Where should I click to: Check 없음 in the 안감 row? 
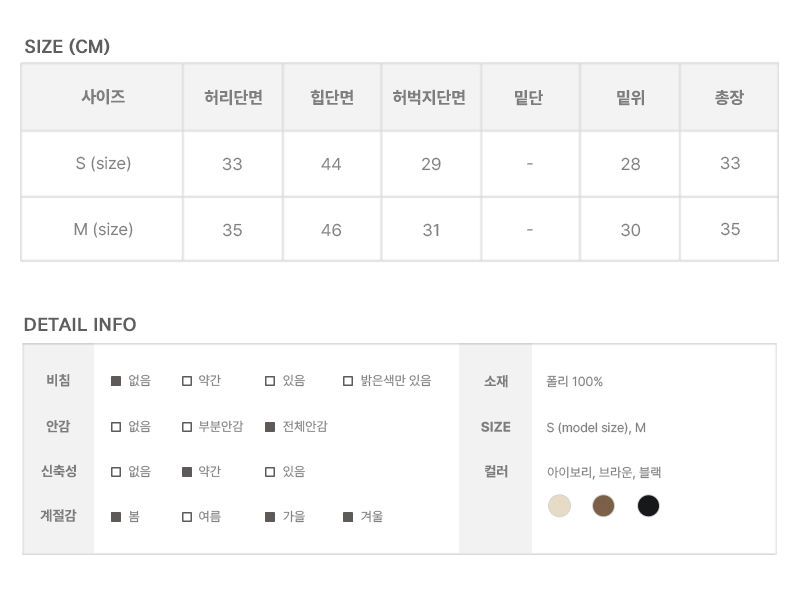116,427
